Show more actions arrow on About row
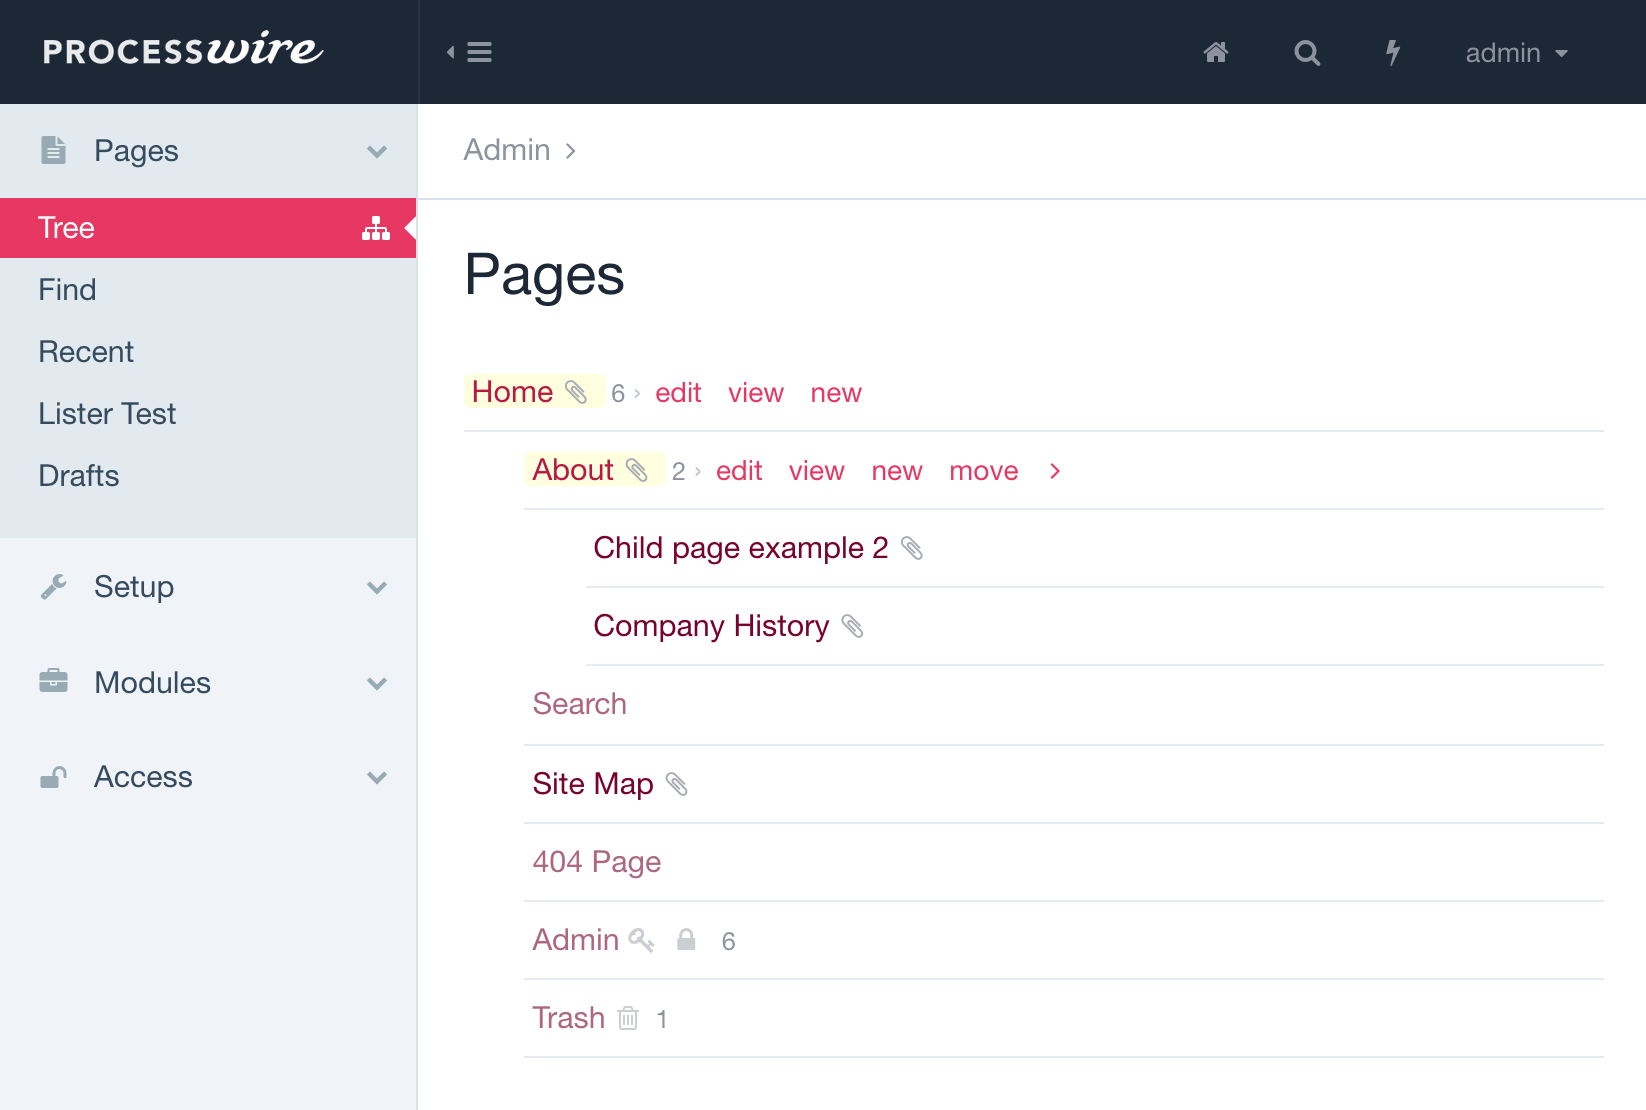Image resolution: width=1646 pixels, height=1110 pixels. (1055, 471)
